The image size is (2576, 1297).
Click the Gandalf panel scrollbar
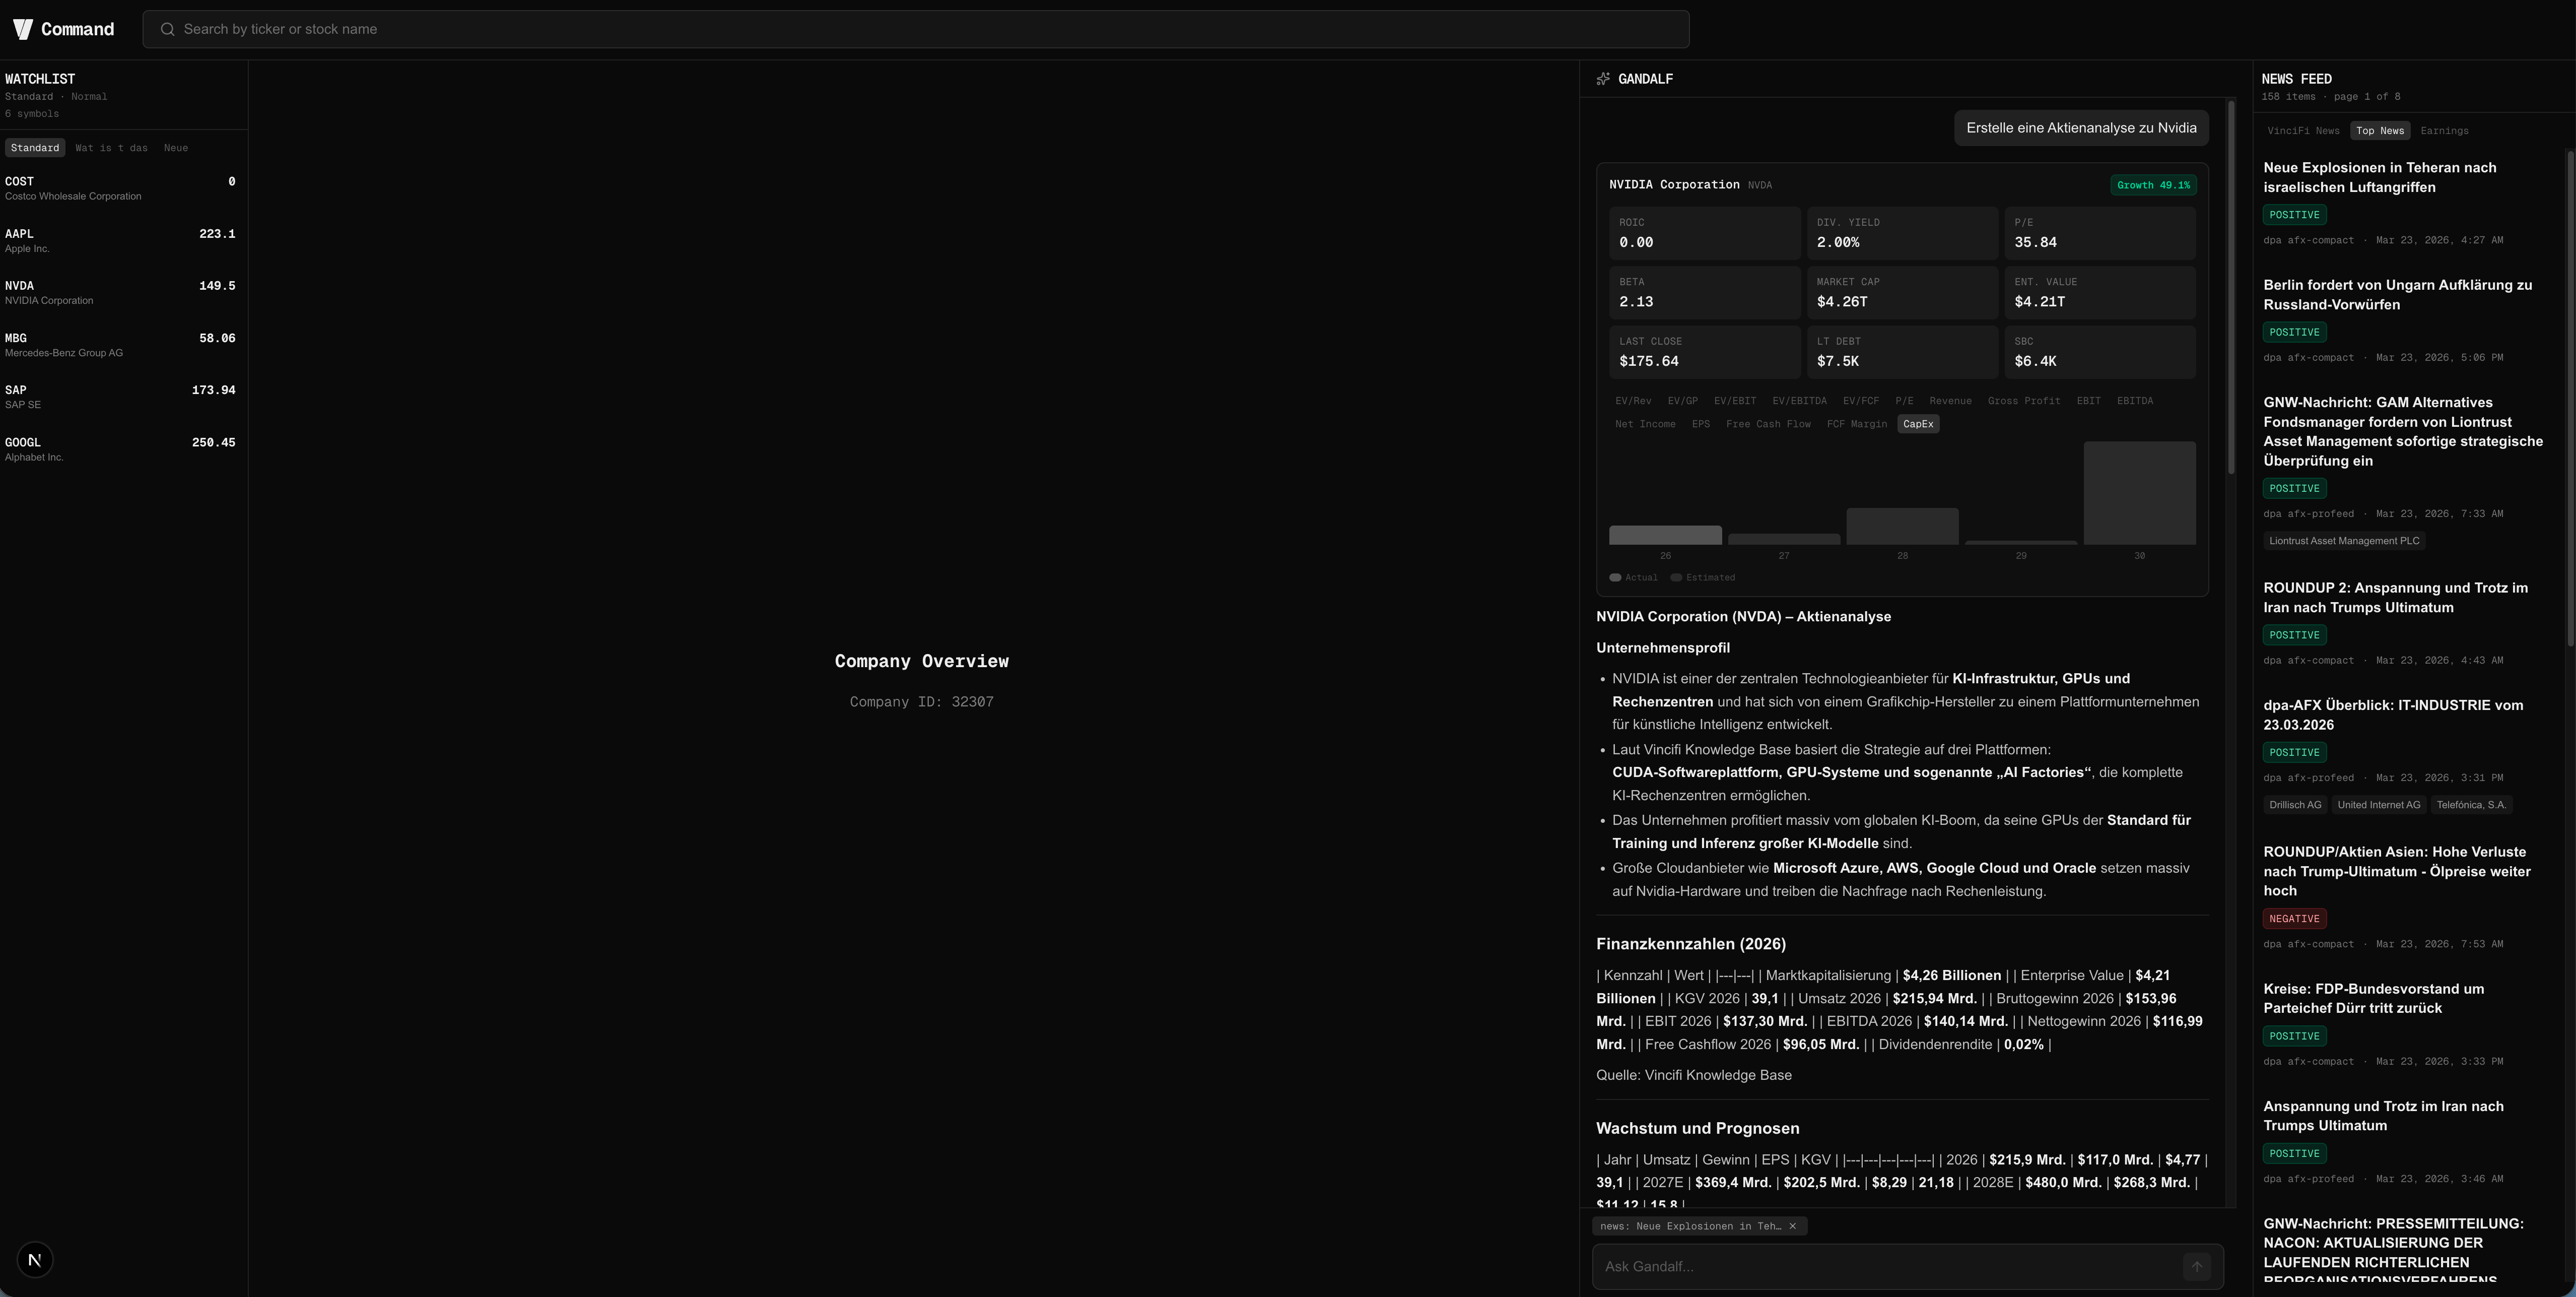(2231, 287)
